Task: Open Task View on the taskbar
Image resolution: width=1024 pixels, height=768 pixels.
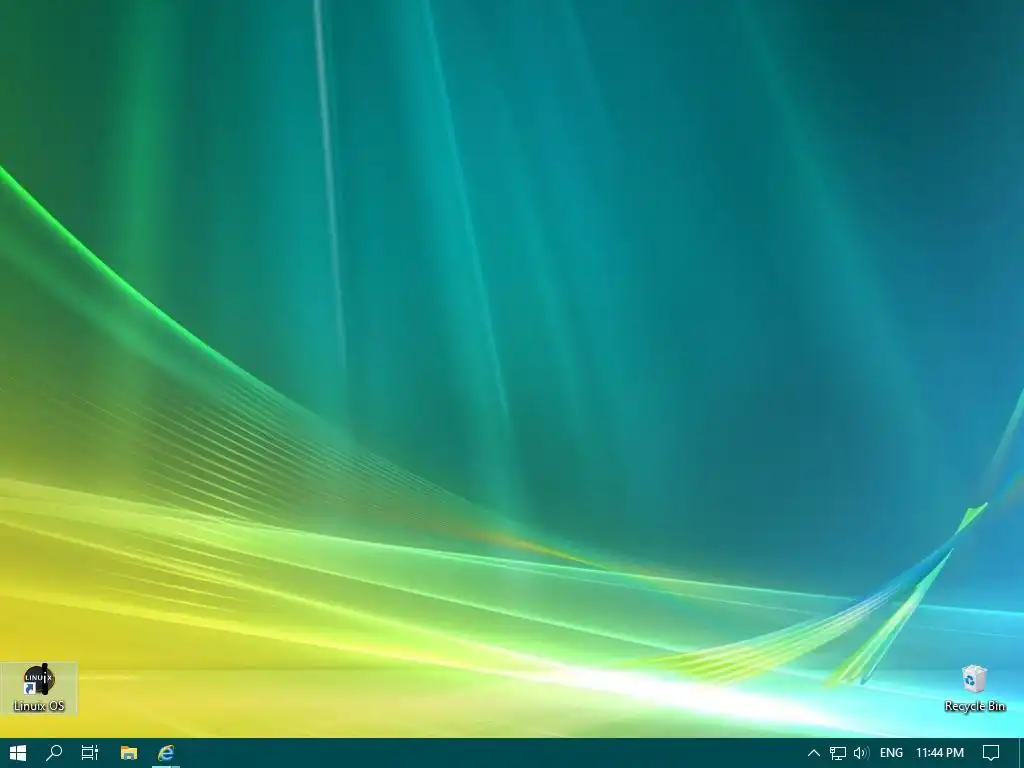Action: pos(89,753)
